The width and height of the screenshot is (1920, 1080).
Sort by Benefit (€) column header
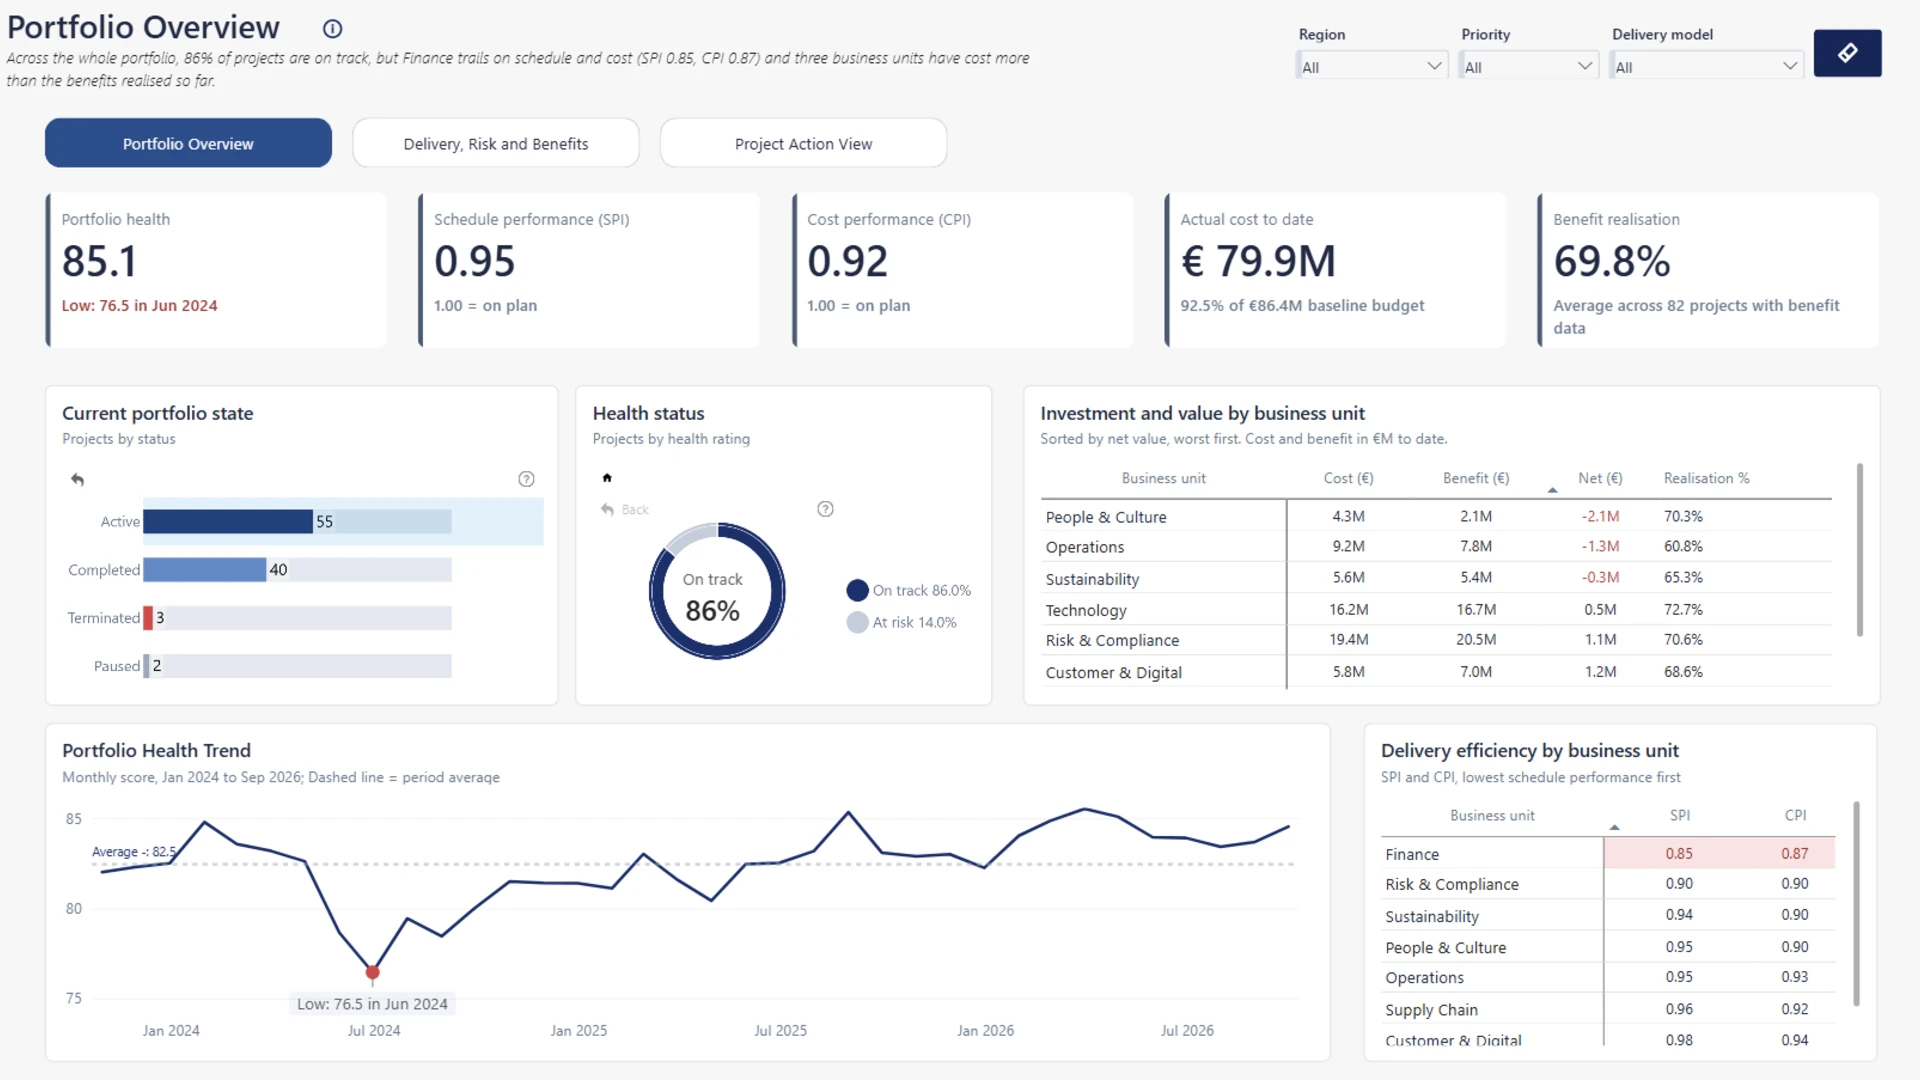1476,478
